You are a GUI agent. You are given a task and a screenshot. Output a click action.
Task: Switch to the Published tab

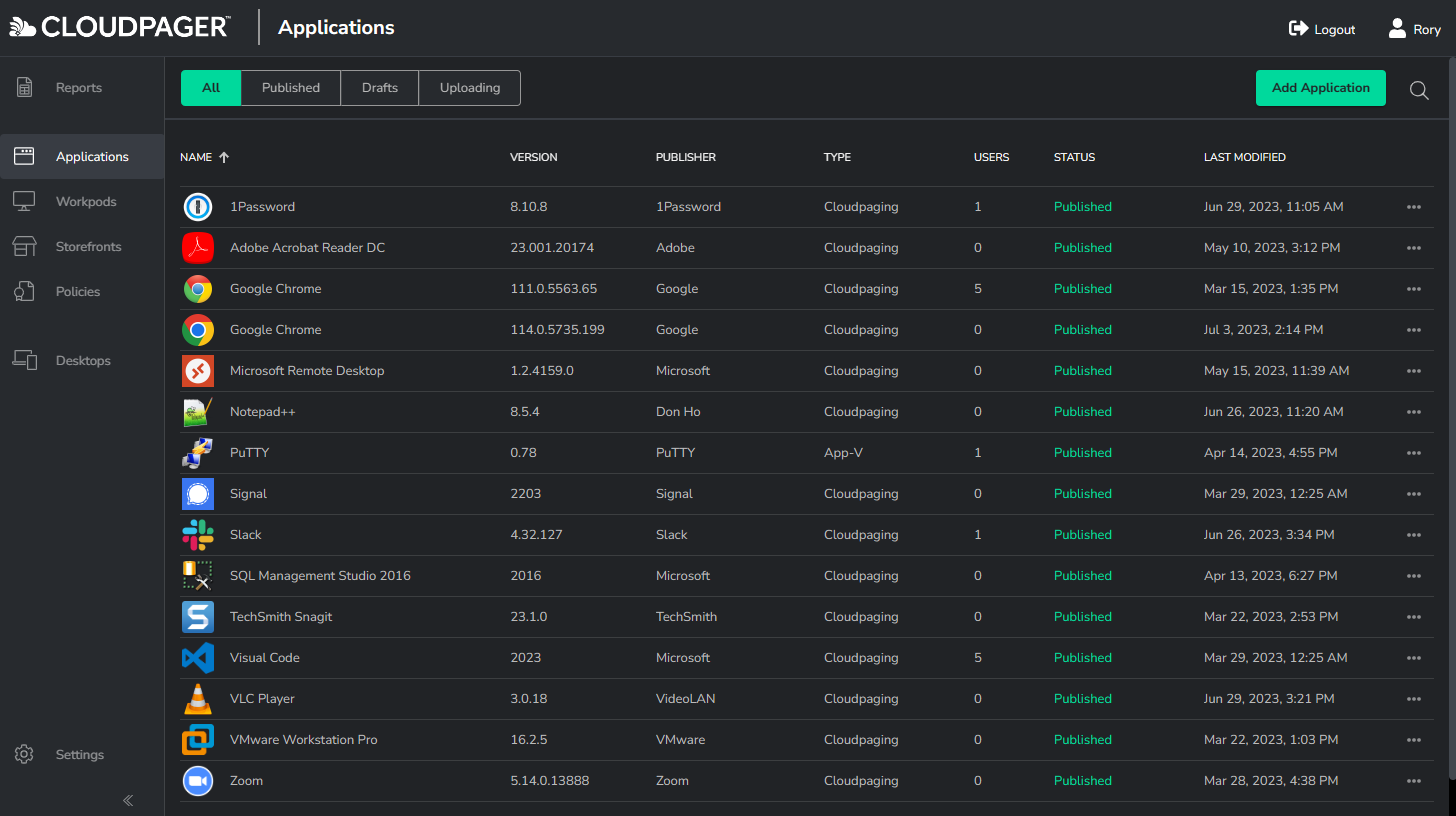tap(291, 88)
